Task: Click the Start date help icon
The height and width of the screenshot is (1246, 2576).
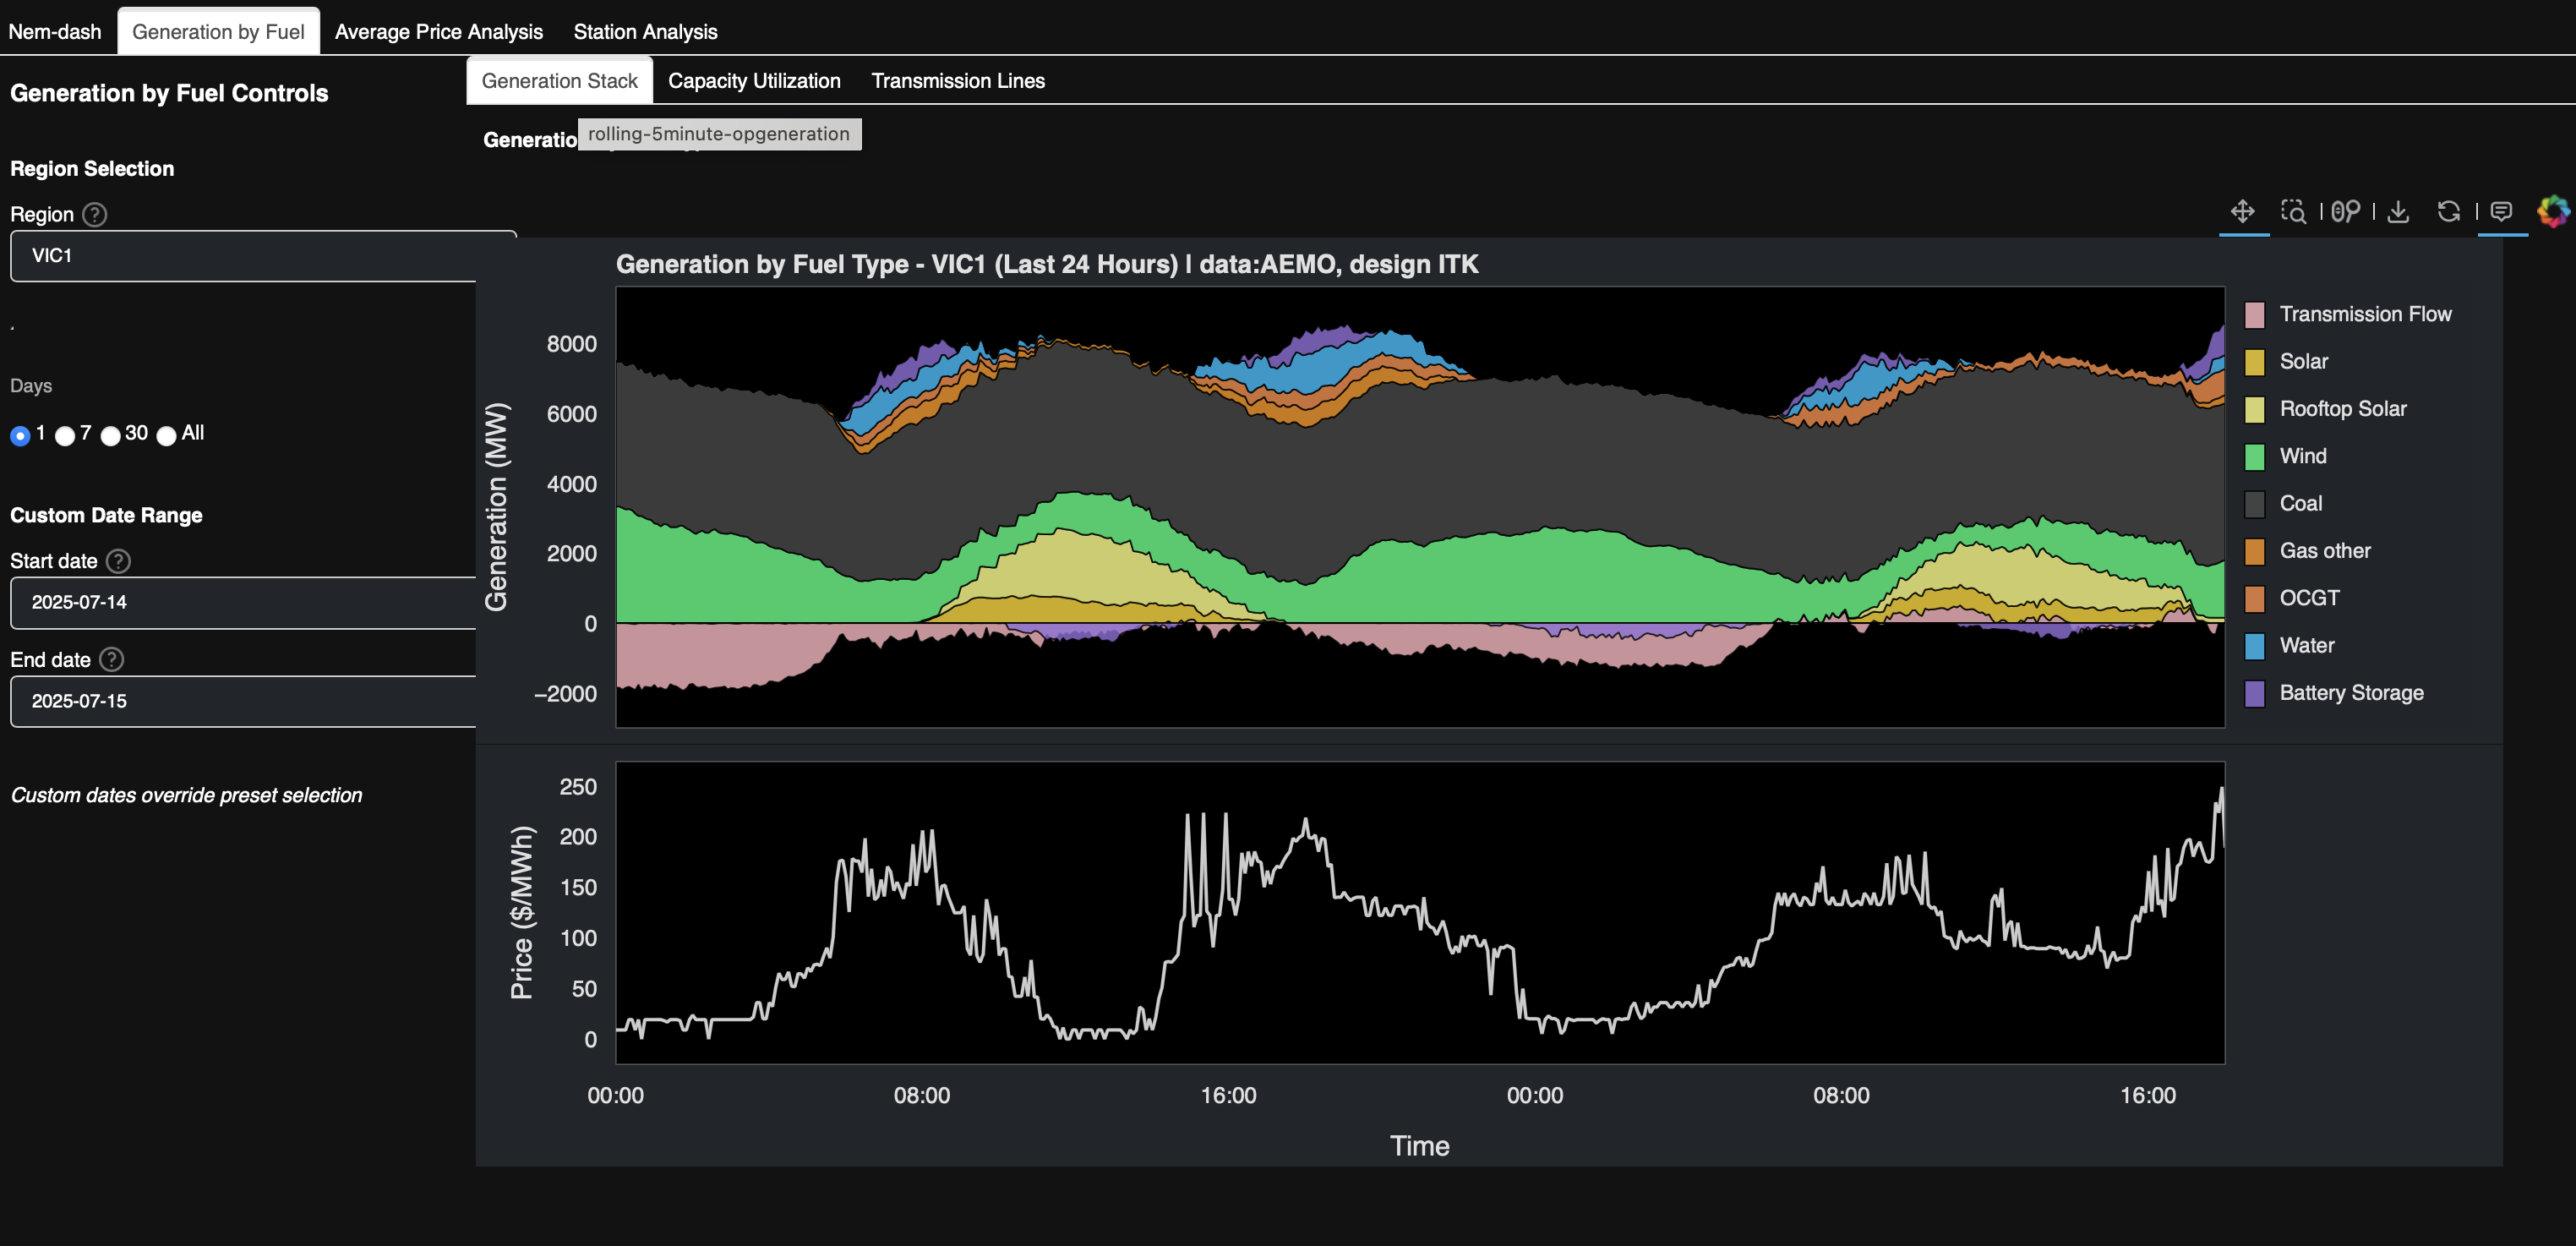Action: pos(118,561)
